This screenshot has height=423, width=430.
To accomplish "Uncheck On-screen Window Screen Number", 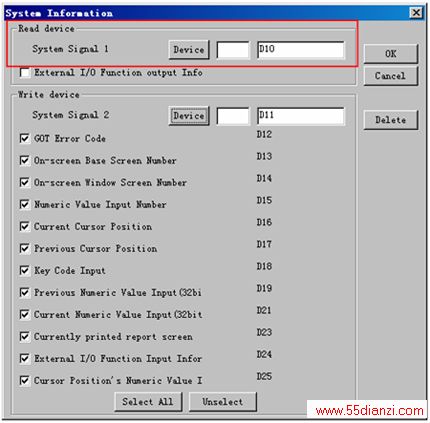I will pyautogui.click(x=25, y=182).
